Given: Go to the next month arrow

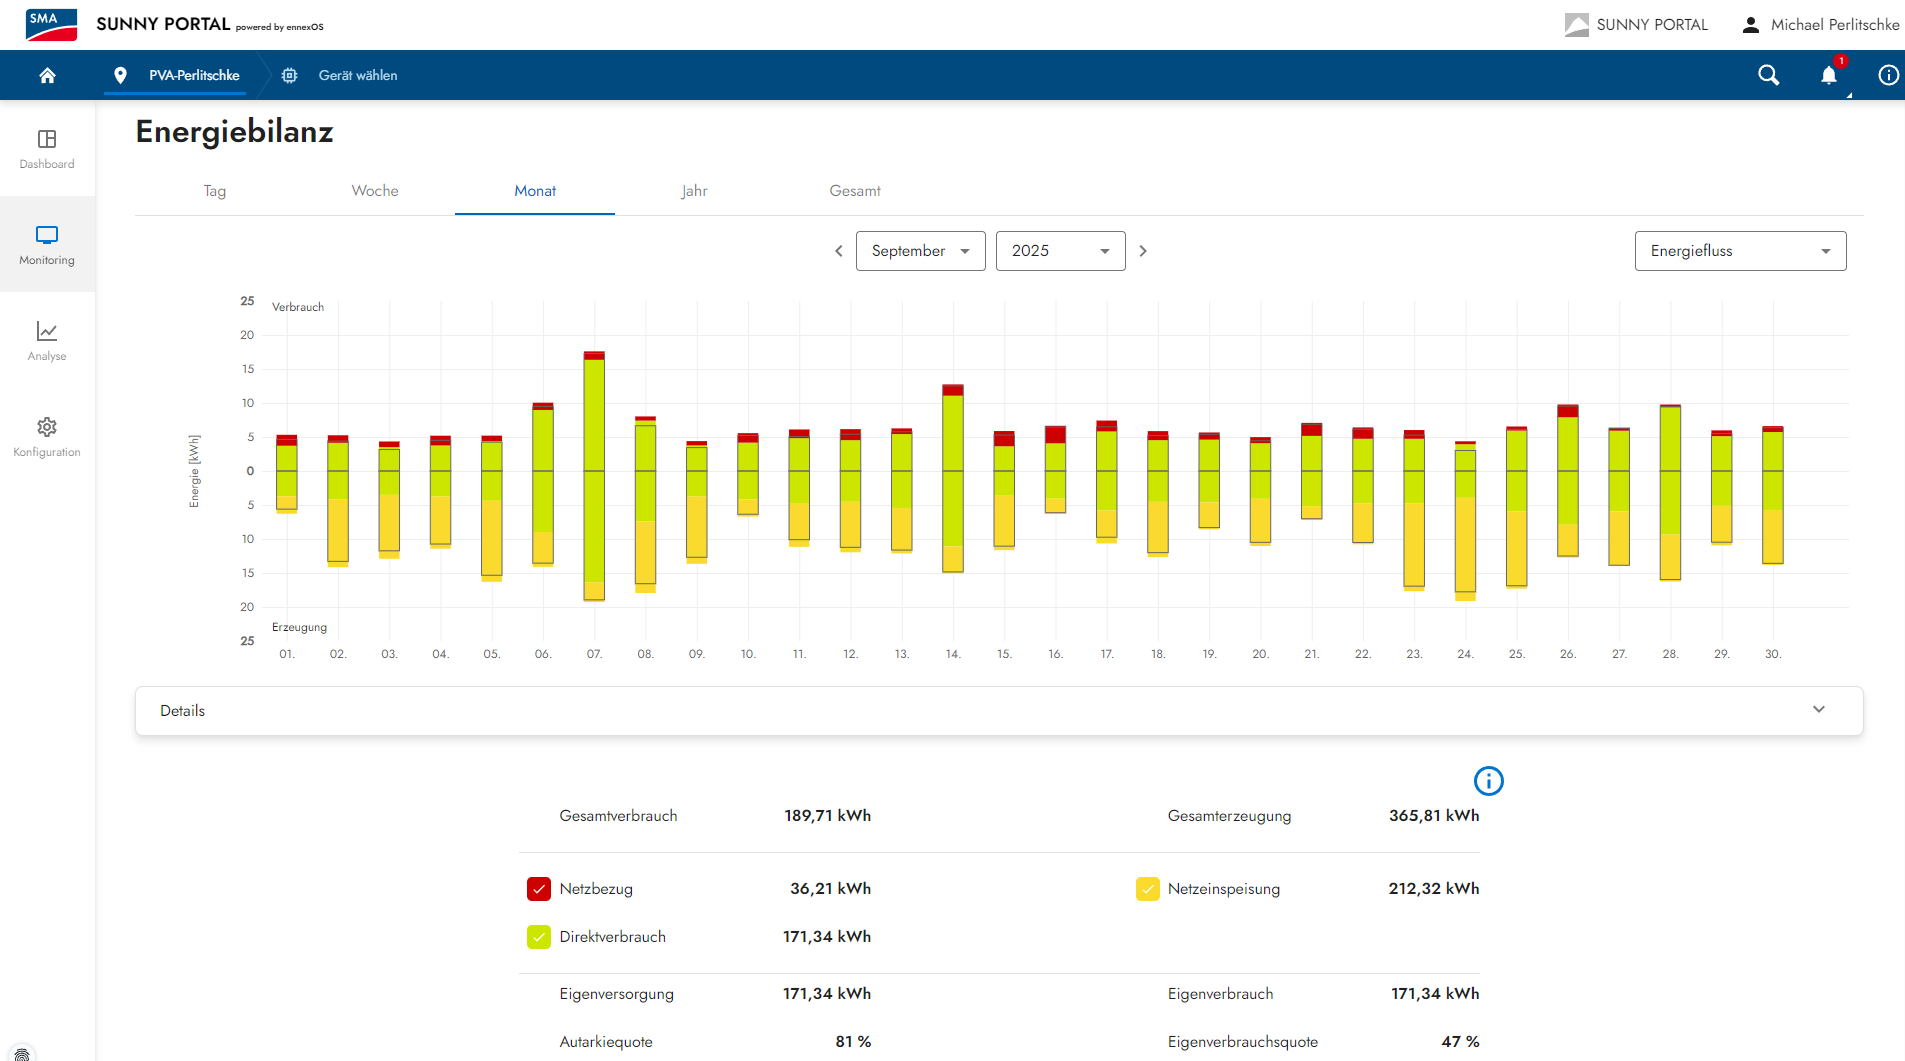Looking at the screenshot, I should coord(1143,251).
